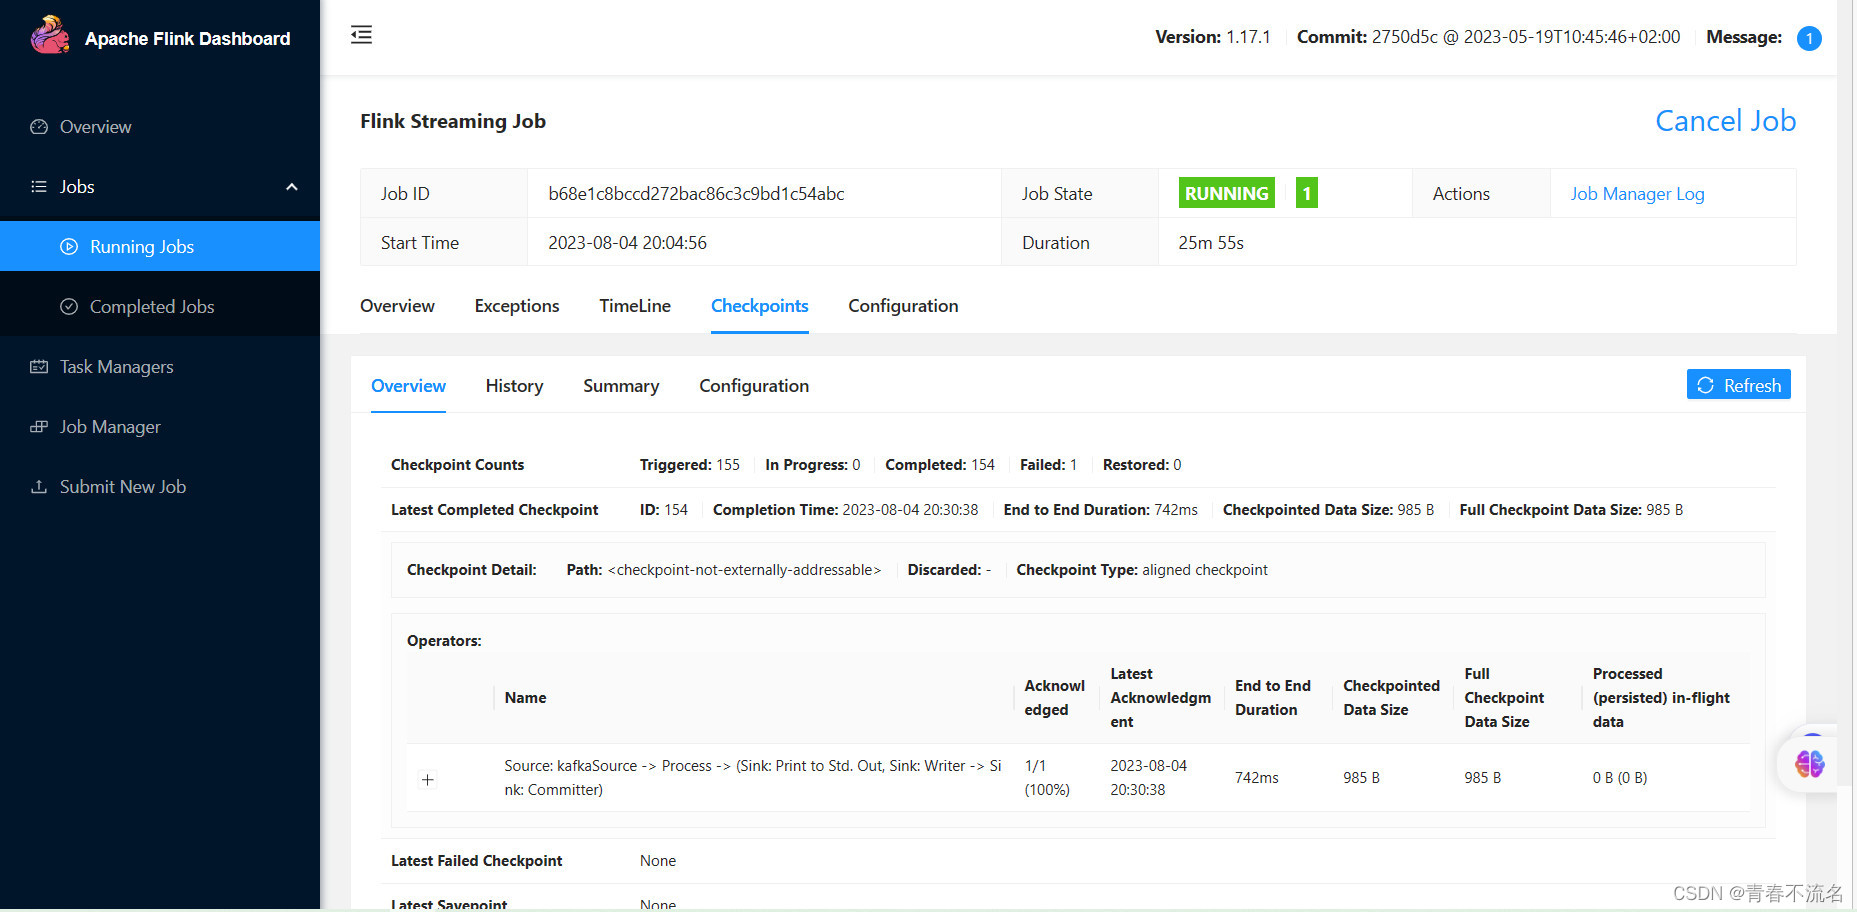Viewport: 1857px width, 912px height.
Task: Click the green RUNNING state tag
Action: tap(1227, 193)
